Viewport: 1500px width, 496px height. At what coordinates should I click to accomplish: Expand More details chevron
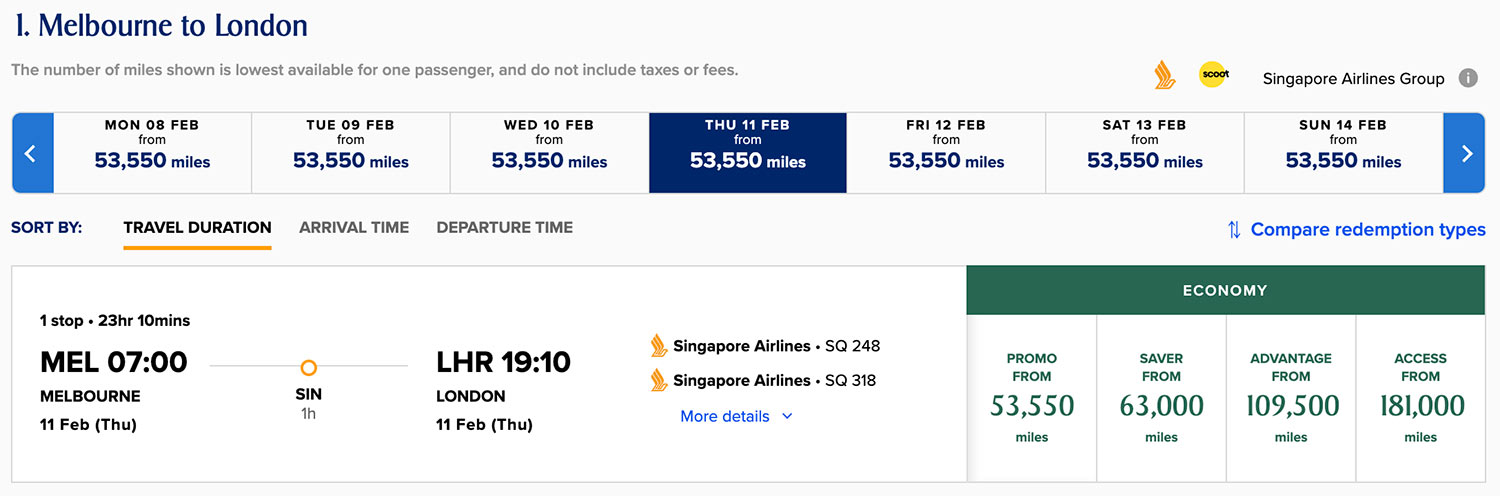coord(787,416)
